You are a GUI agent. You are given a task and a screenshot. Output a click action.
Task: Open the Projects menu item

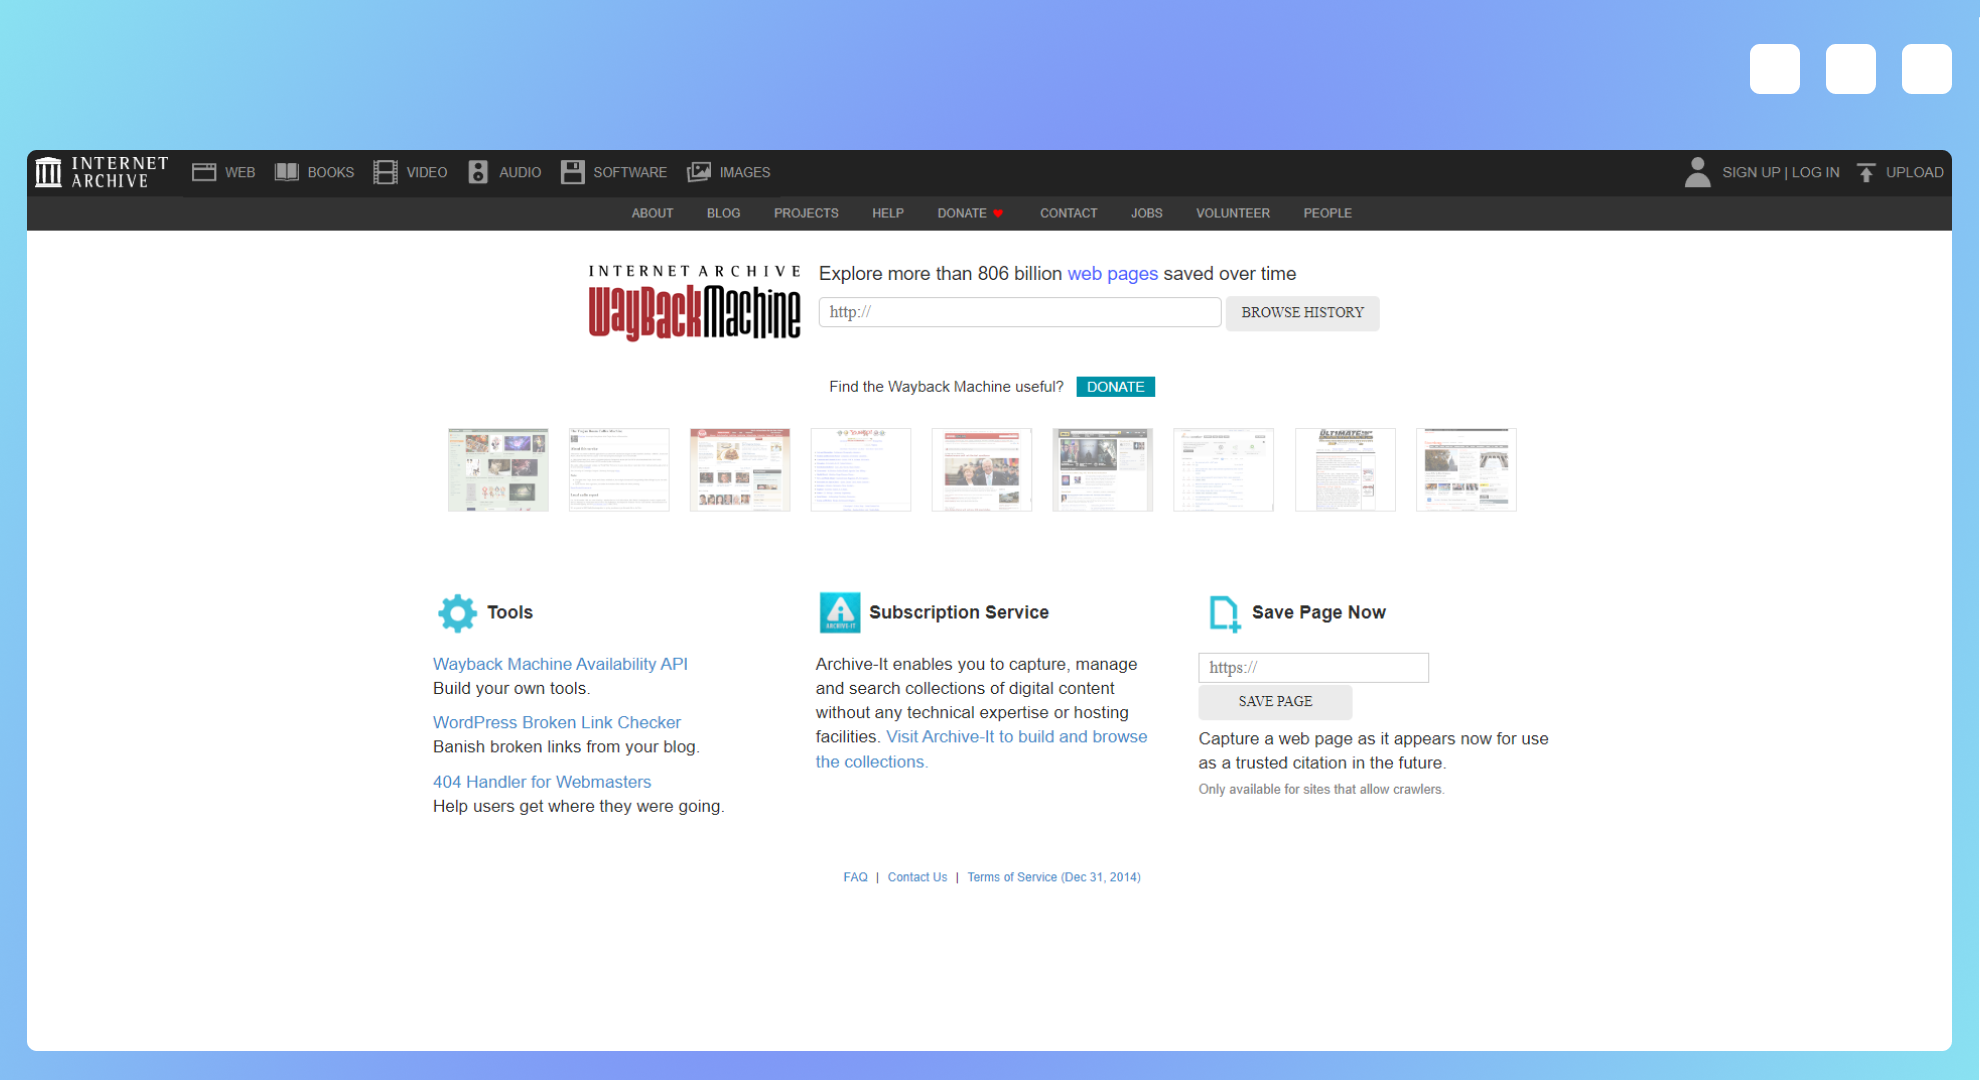[806, 213]
